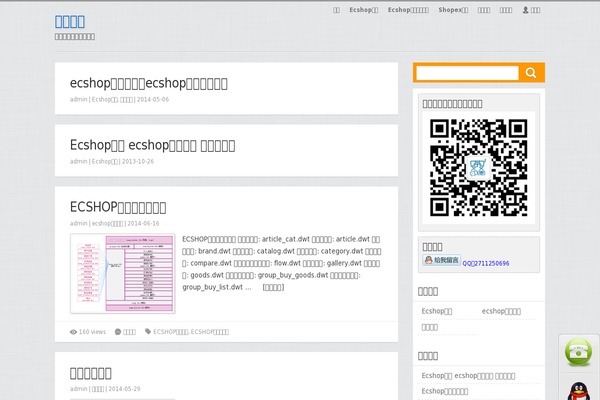
Task: Open the Shopex item in top navigation
Action: click(x=453, y=10)
